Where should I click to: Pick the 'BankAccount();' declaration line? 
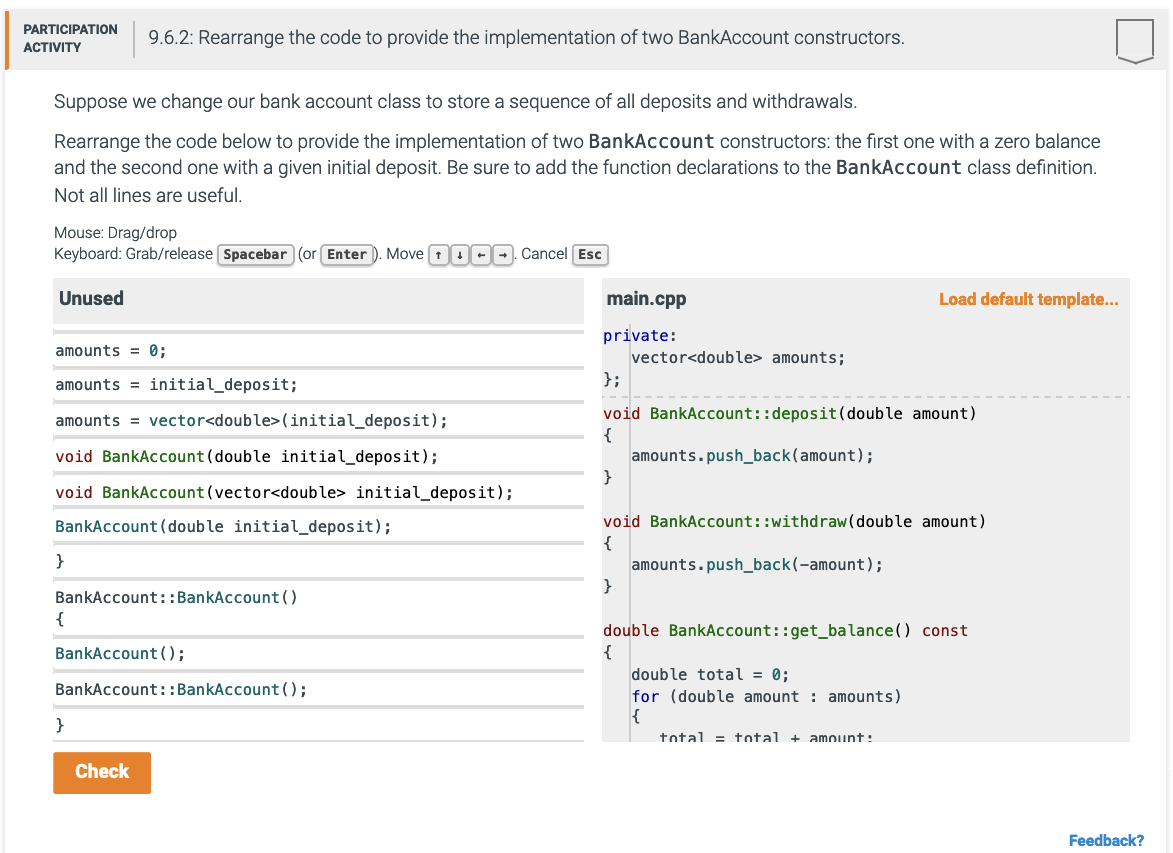click(x=120, y=654)
